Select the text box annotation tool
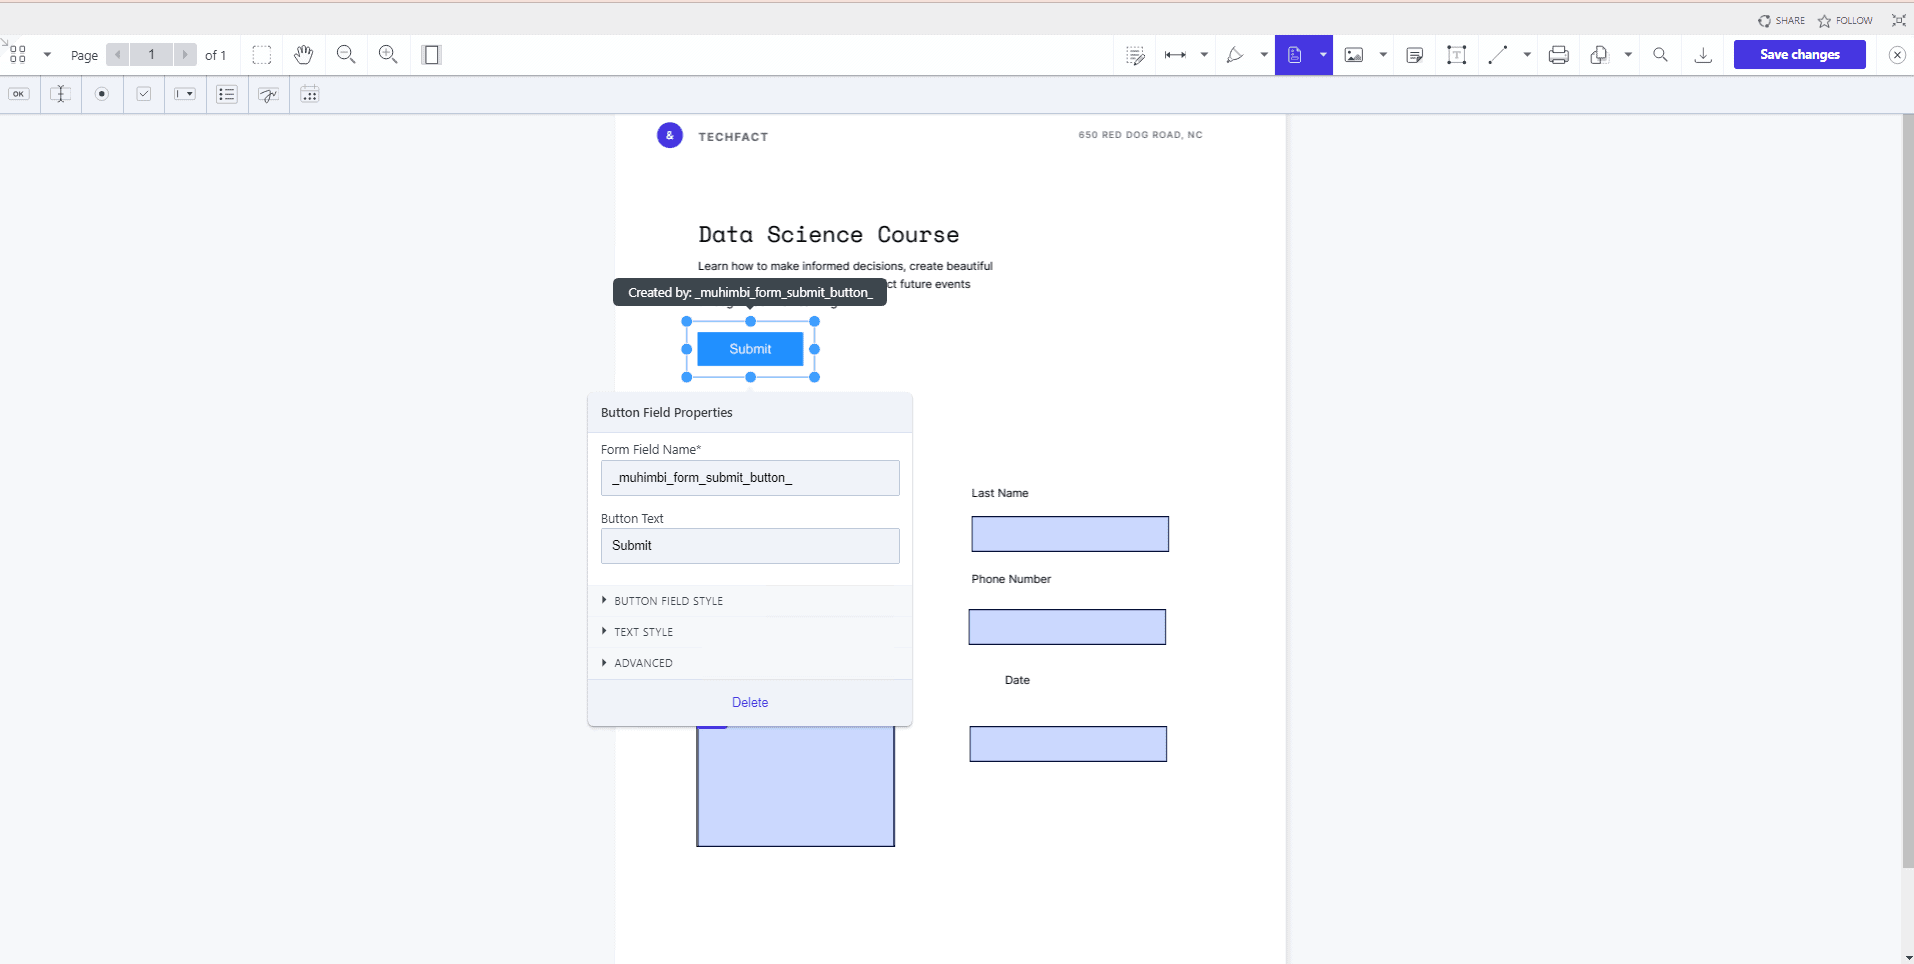This screenshot has height=964, width=1914. coord(1456,55)
